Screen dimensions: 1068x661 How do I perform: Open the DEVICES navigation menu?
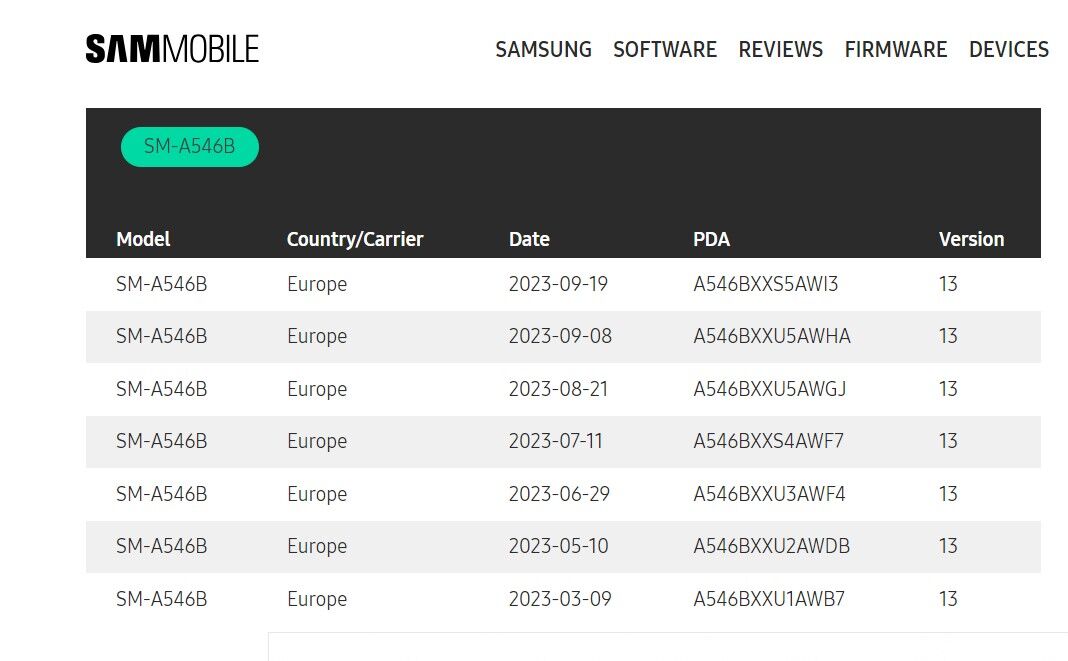coord(1009,50)
